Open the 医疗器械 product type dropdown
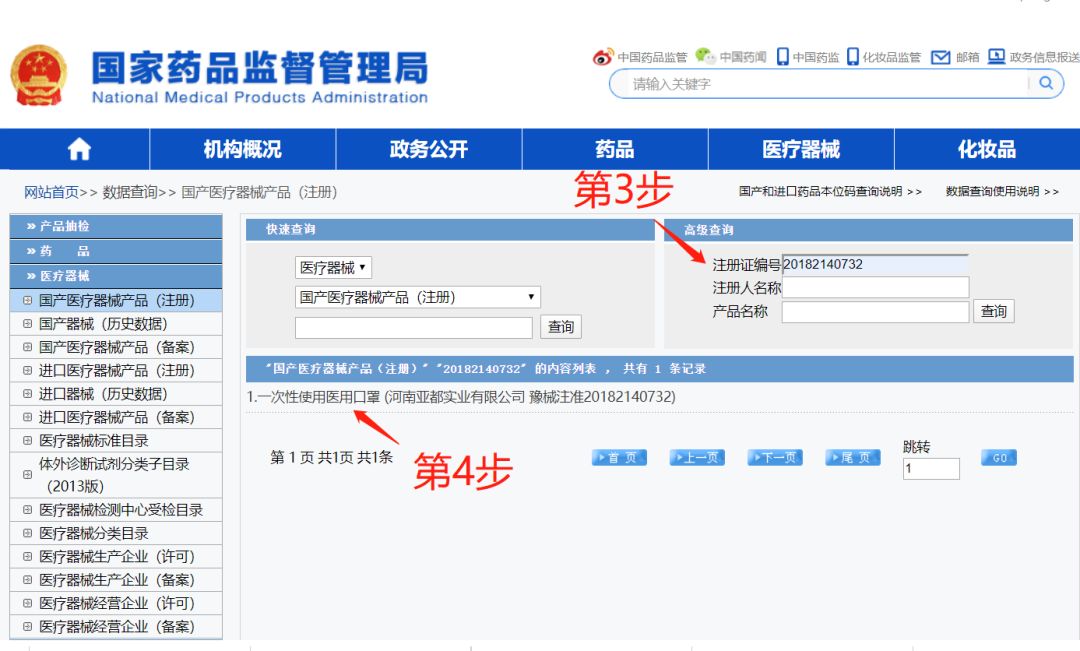The width and height of the screenshot is (1080, 651). (x=333, y=267)
